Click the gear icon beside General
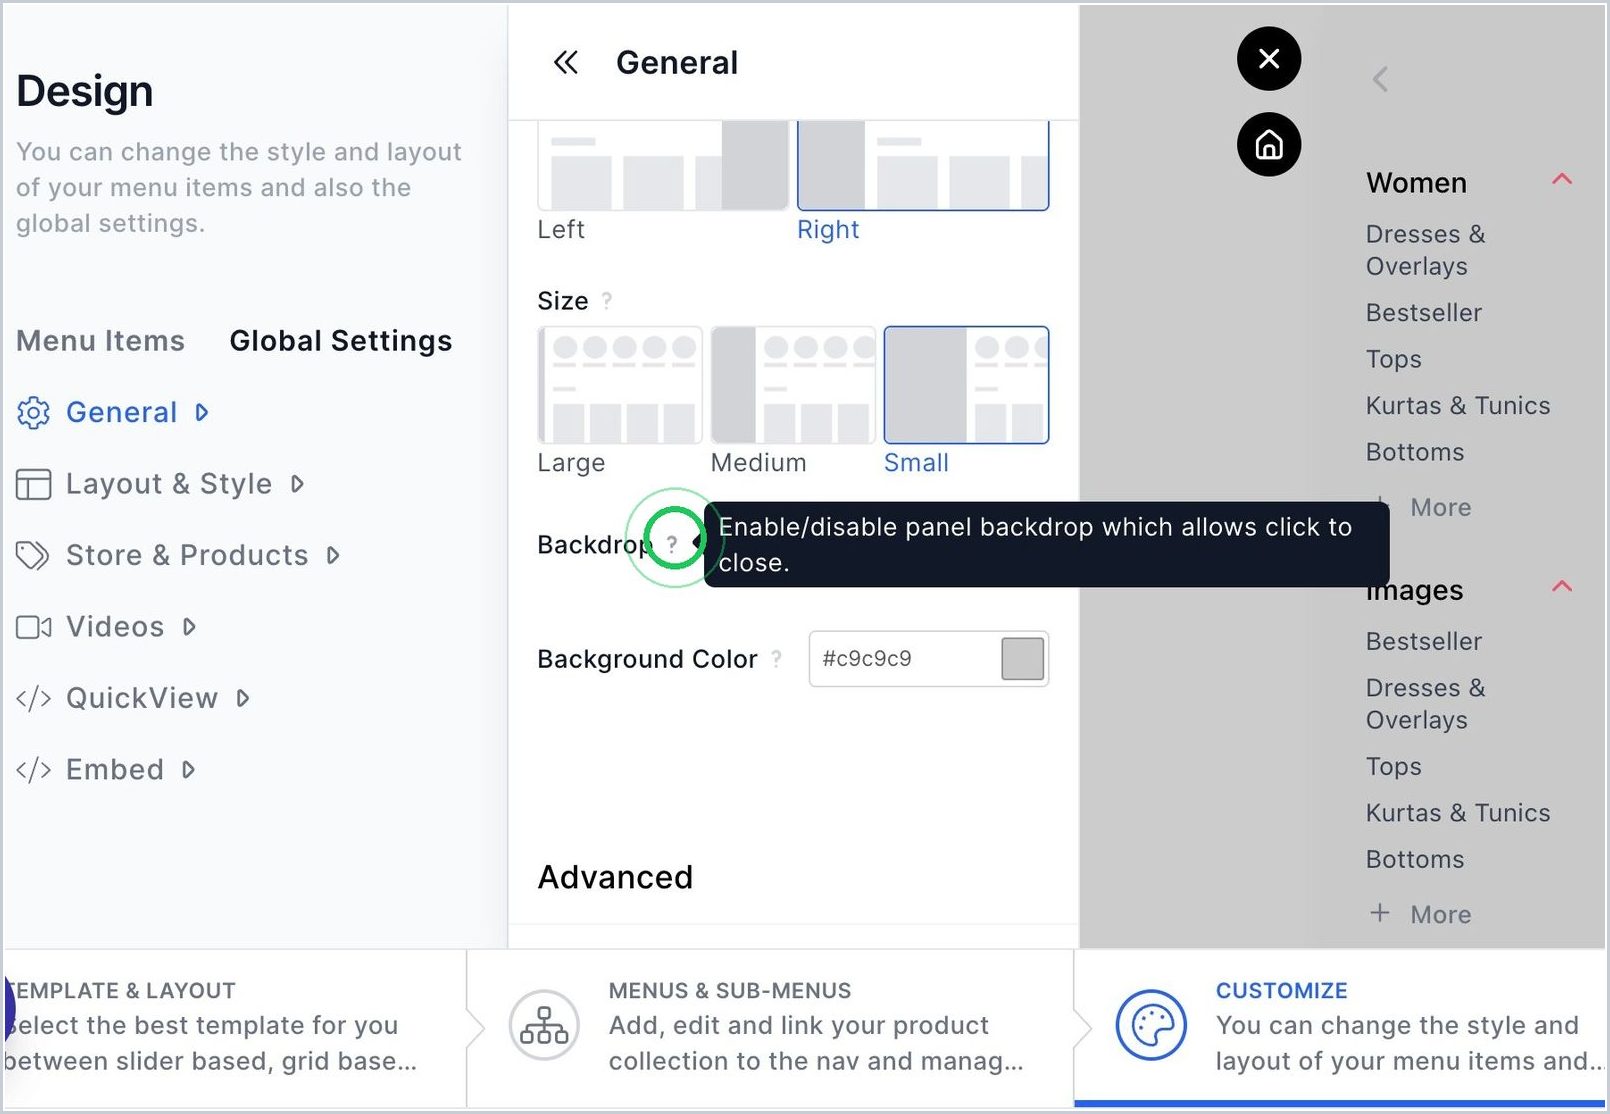Viewport: 1610px width, 1114px height. (33, 412)
